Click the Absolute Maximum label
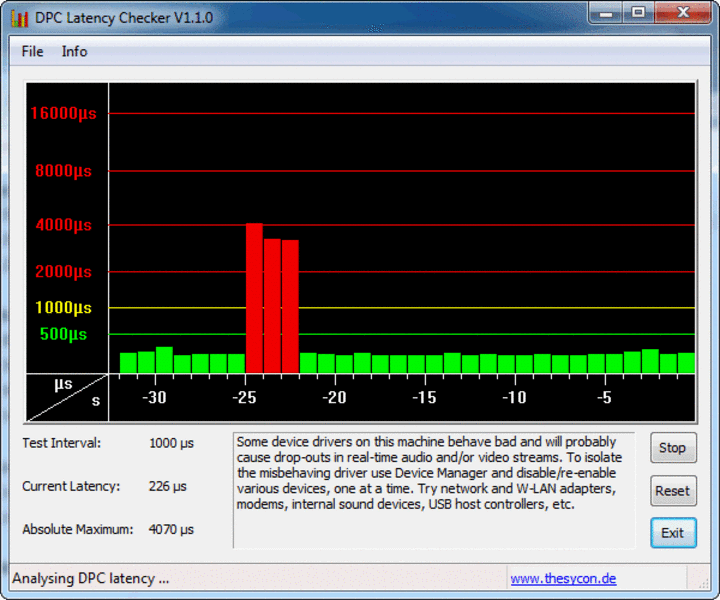Image resolution: width=720 pixels, height=600 pixels. 78,529
